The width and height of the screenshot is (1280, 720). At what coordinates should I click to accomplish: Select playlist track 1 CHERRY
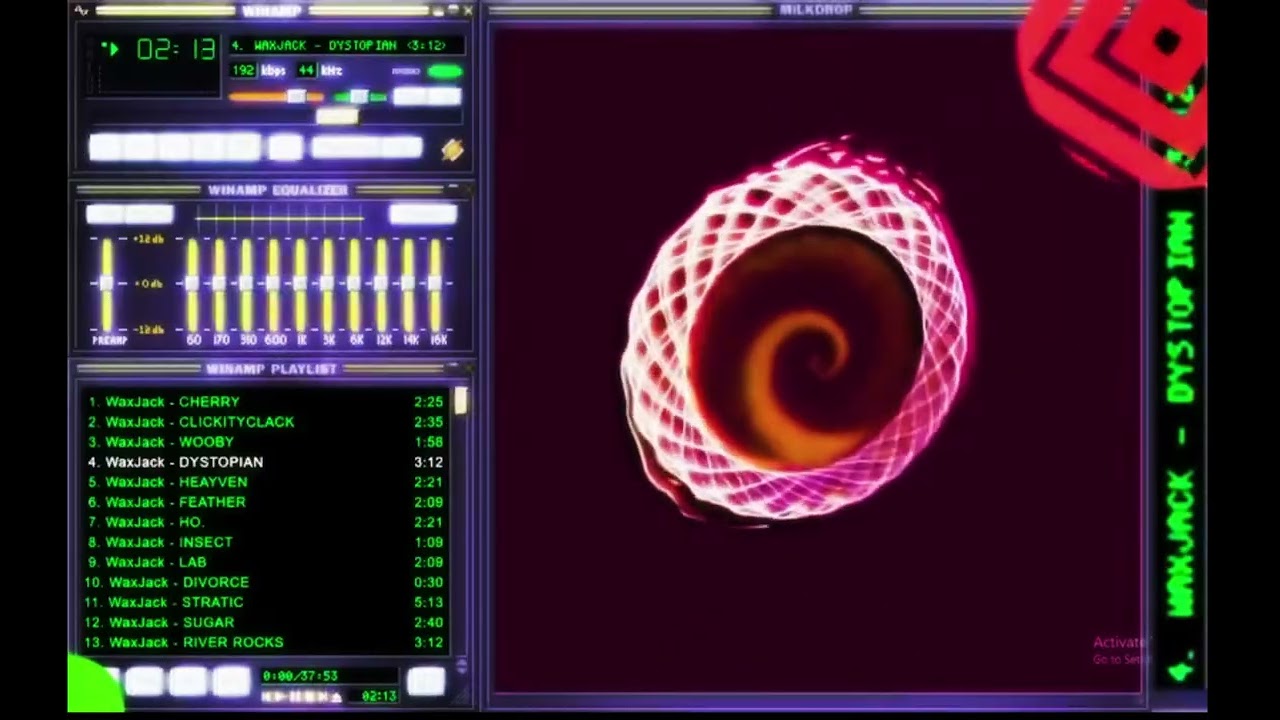tap(265, 402)
